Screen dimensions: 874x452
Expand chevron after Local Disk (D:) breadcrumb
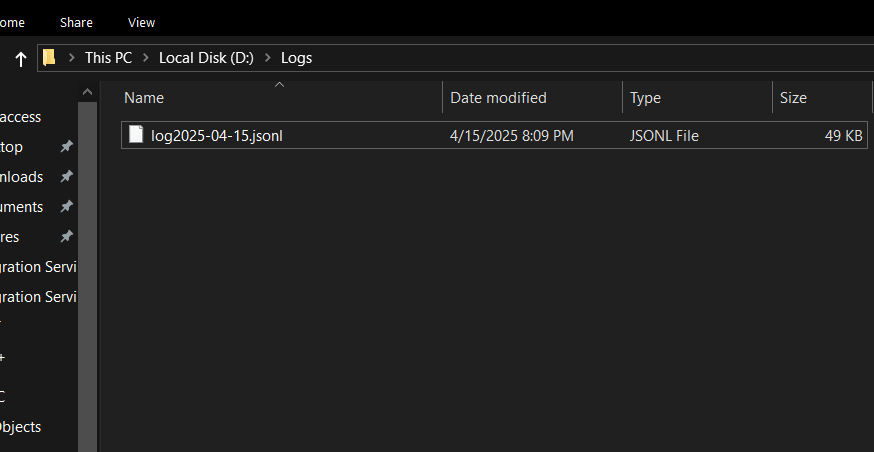(267, 58)
